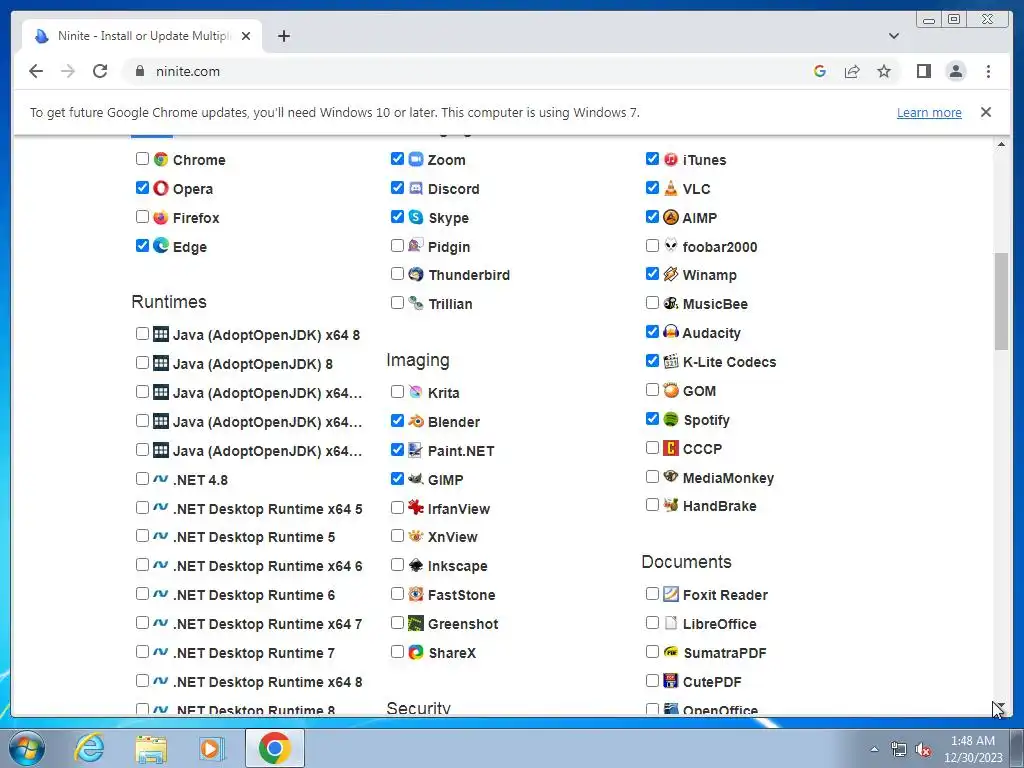Uncheck the Paint.NET checkbox
Viewport: 1024px width, 768px height.
point(397,449)
